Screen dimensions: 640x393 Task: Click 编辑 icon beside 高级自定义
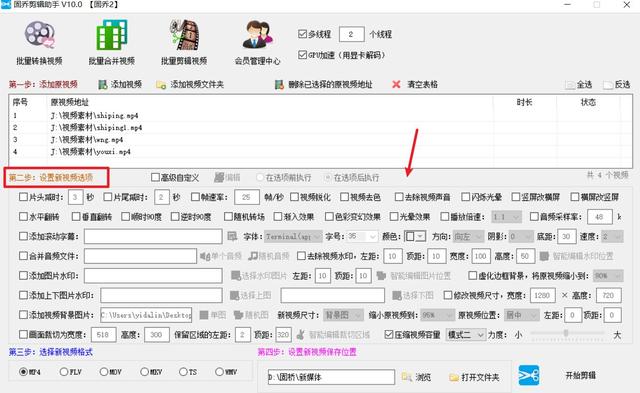[x=219, y=178]
